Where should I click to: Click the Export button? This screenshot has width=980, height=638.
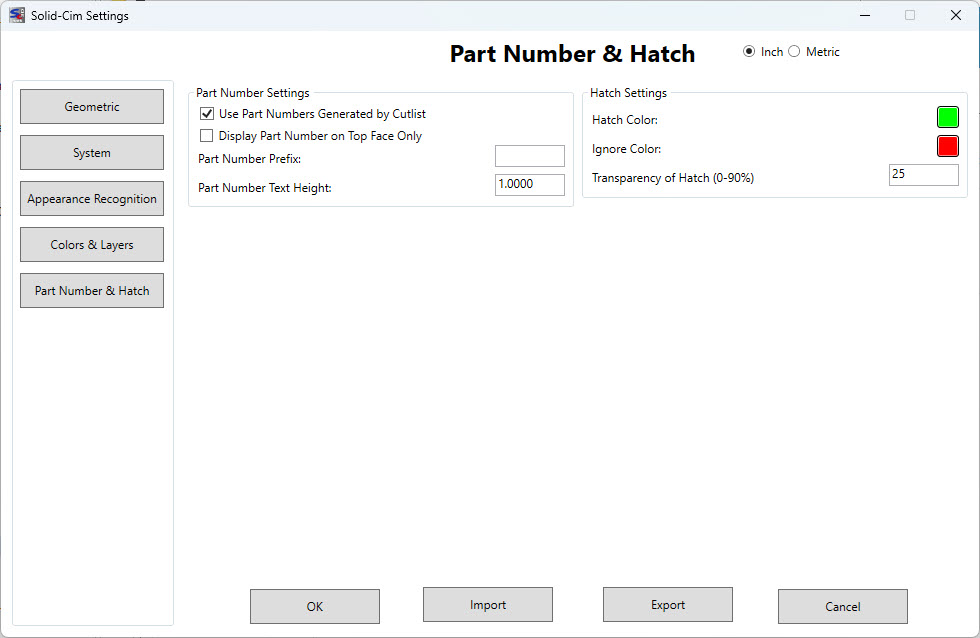668,604
